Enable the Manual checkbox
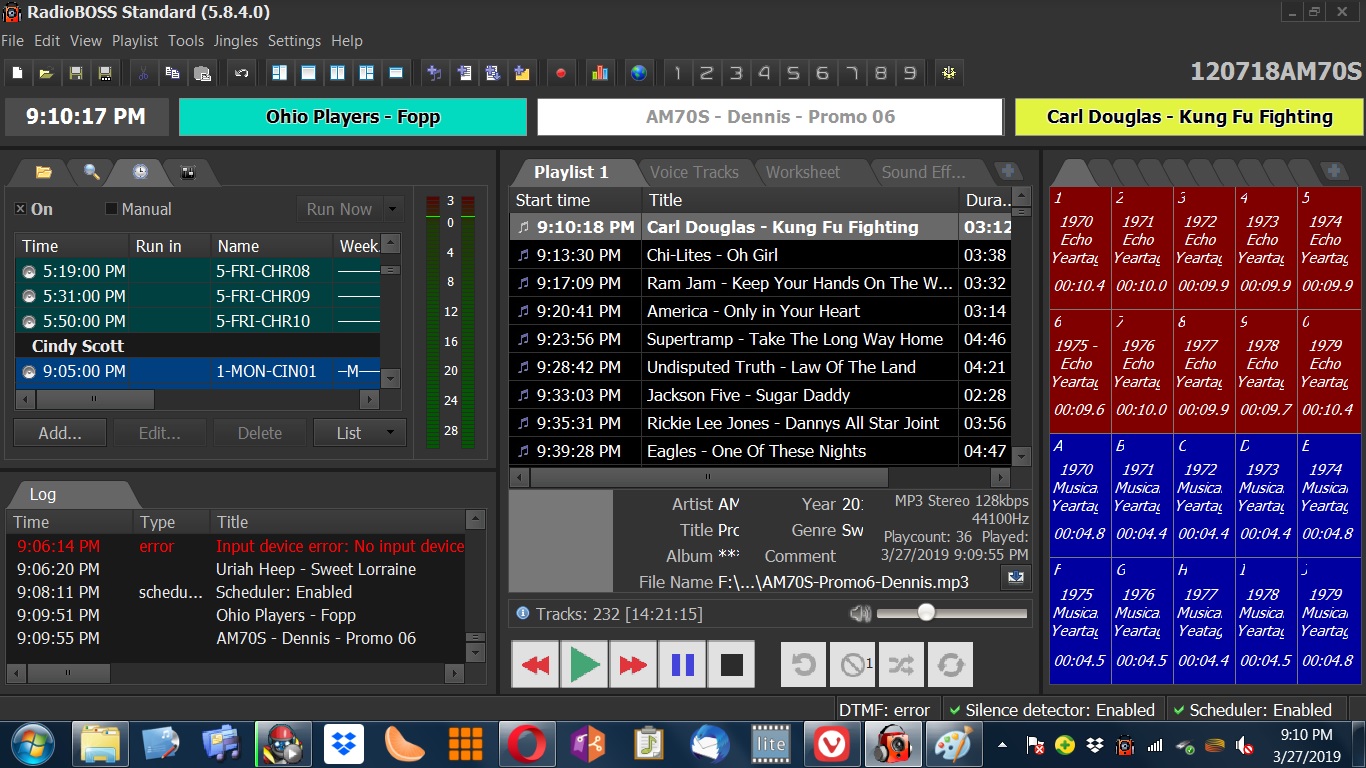 111,209
